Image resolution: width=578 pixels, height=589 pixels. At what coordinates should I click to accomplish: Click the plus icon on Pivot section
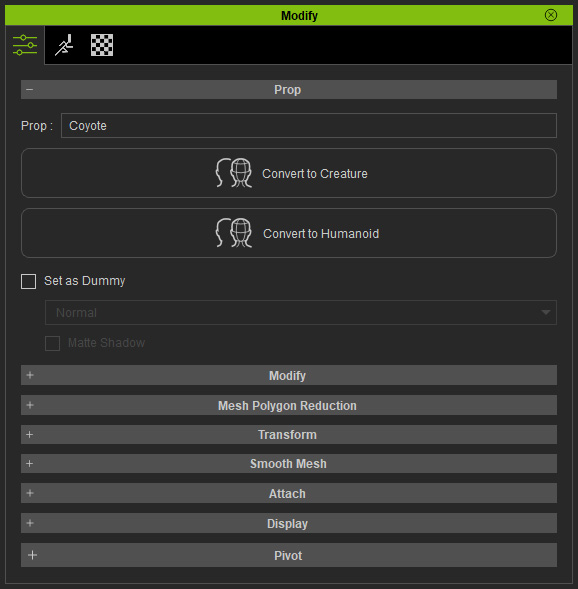(32, 555)
